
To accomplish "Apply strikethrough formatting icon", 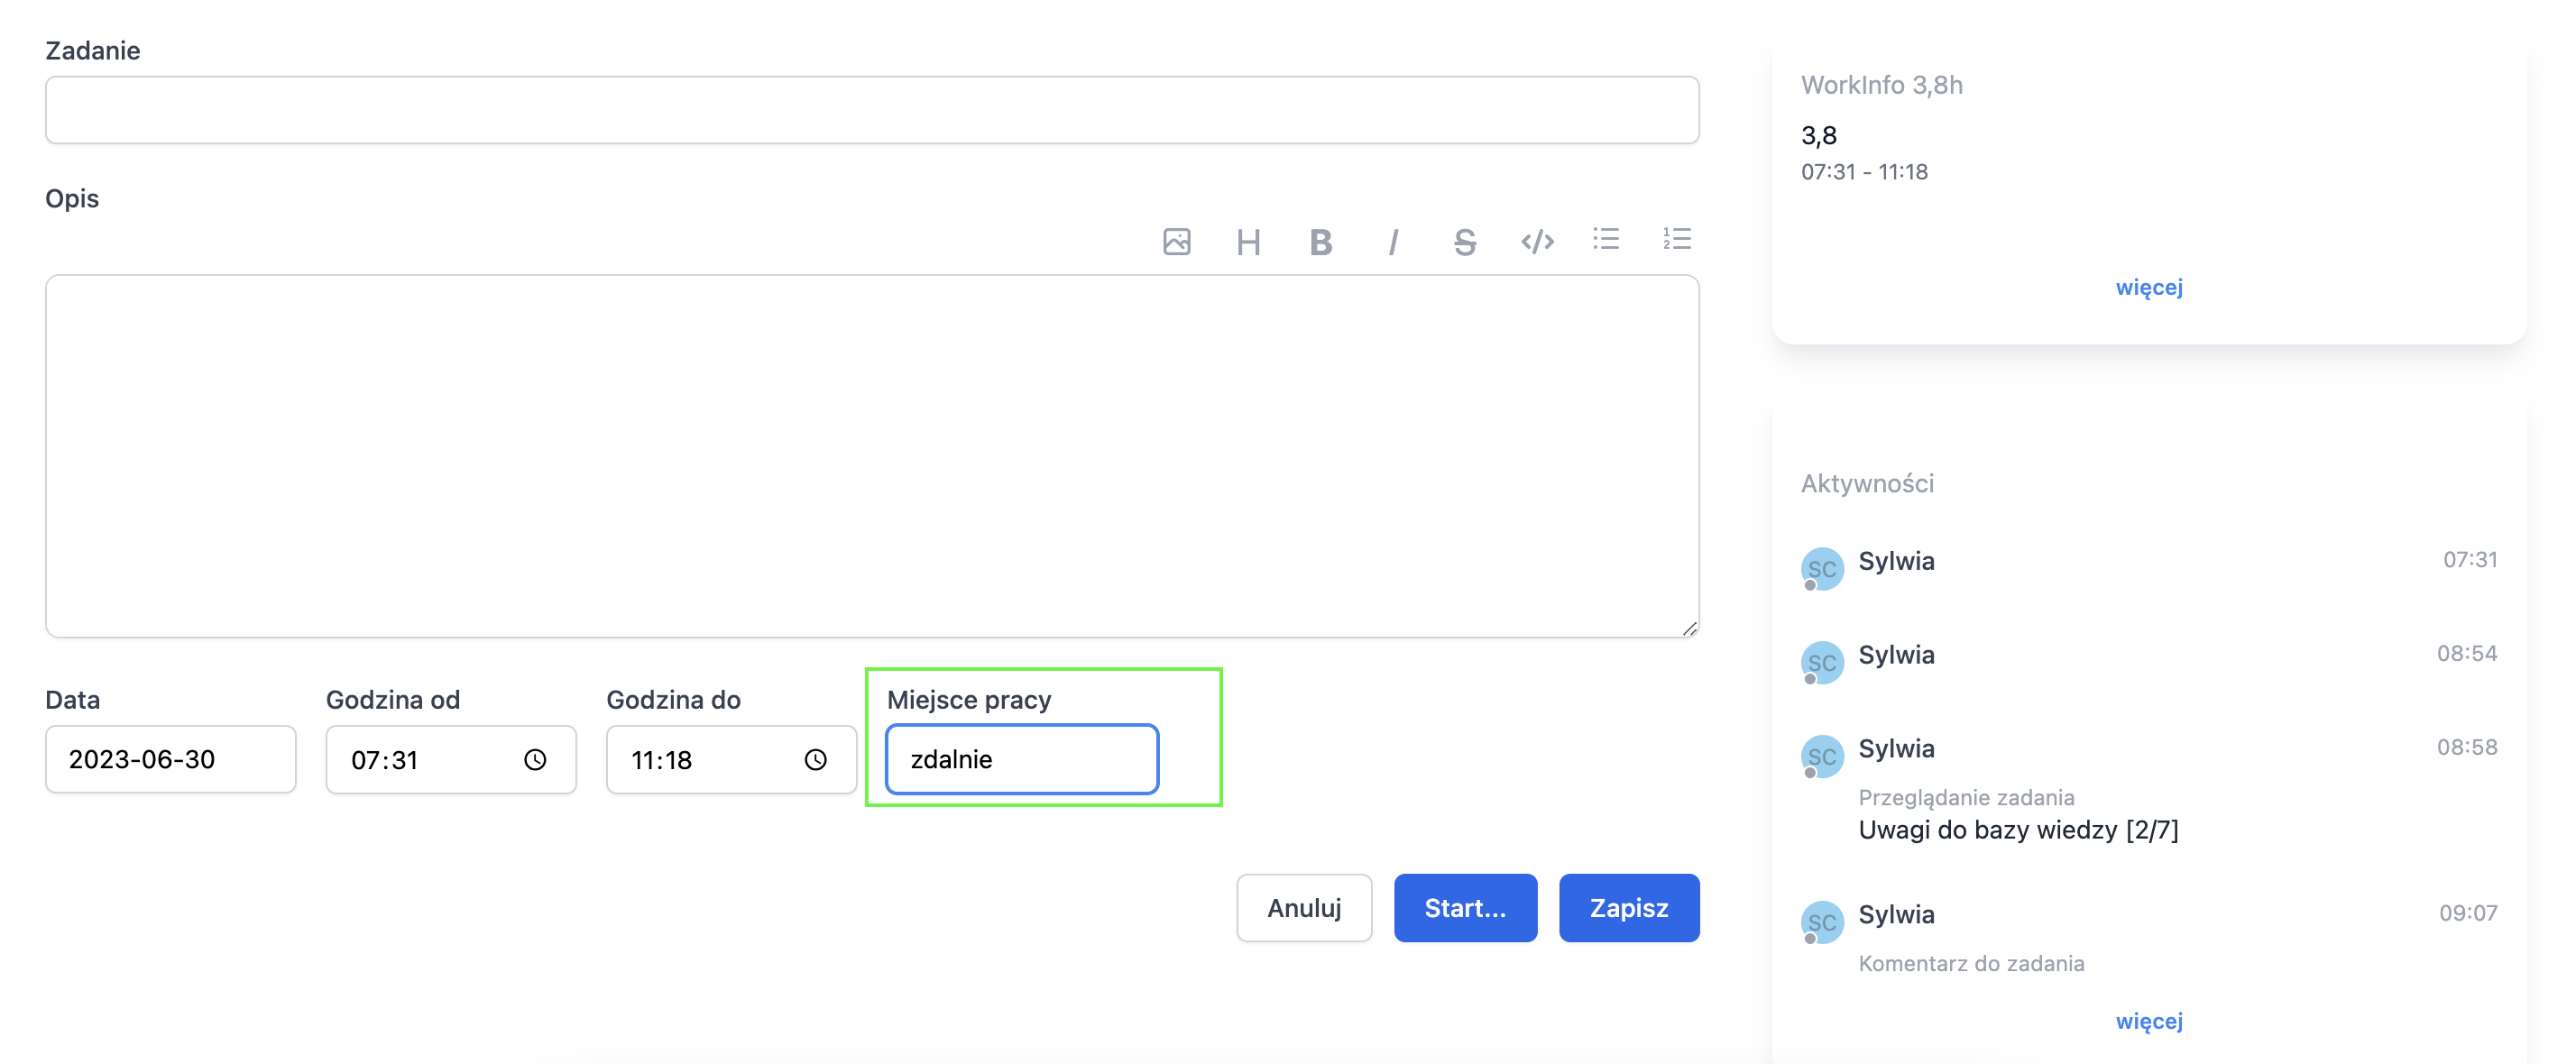I will [1464, 242].
